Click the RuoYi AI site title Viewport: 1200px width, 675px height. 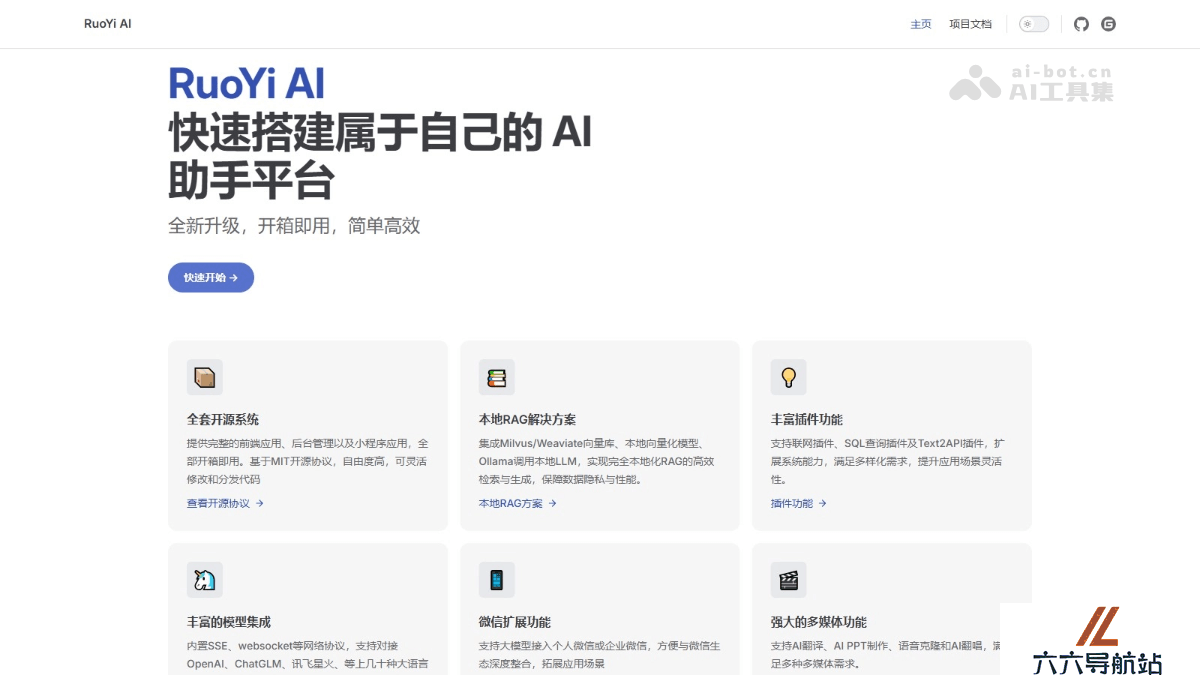point(108,24)
